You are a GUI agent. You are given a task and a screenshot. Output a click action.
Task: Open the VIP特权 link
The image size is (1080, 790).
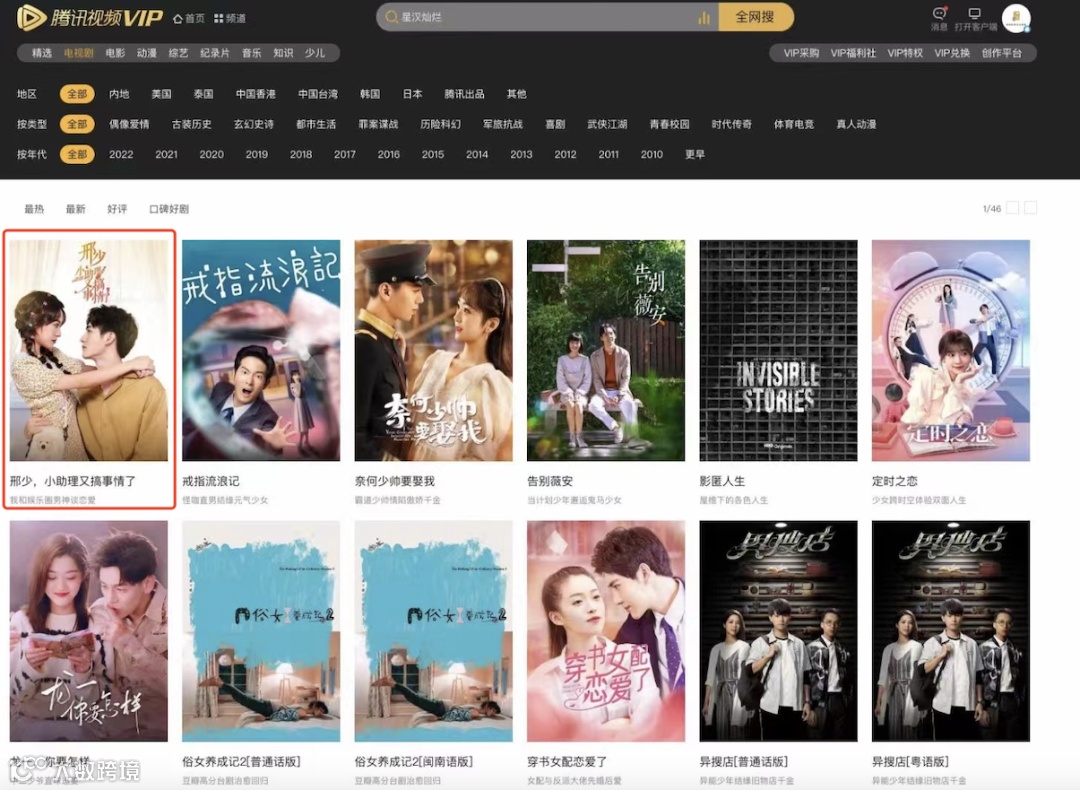[x=905, y=53]
